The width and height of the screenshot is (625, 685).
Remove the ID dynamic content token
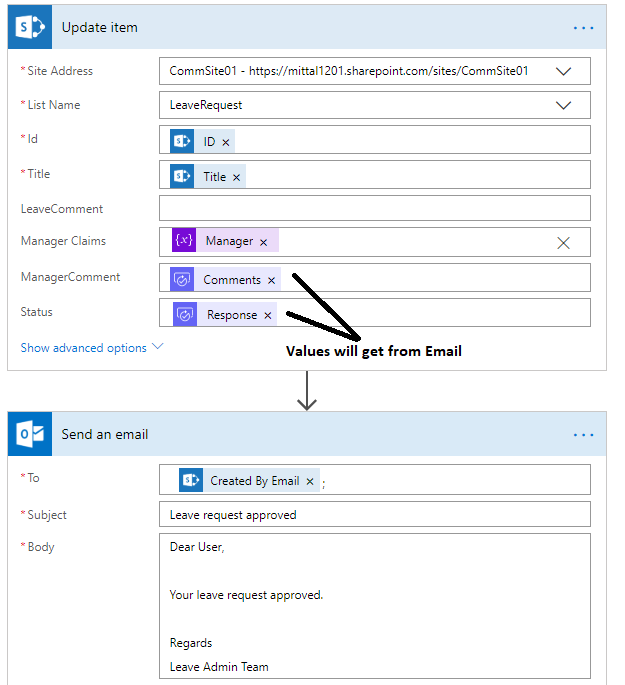[226, 142]
